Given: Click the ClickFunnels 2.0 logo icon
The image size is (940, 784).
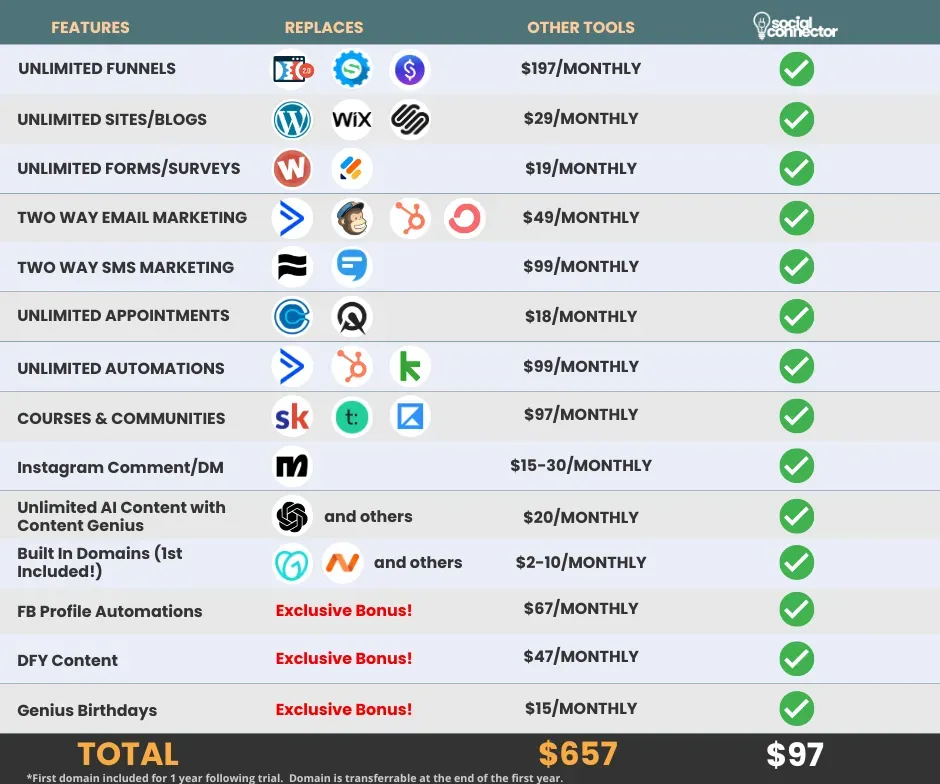Looking at the screenshot, I should (x=292, y=70).
